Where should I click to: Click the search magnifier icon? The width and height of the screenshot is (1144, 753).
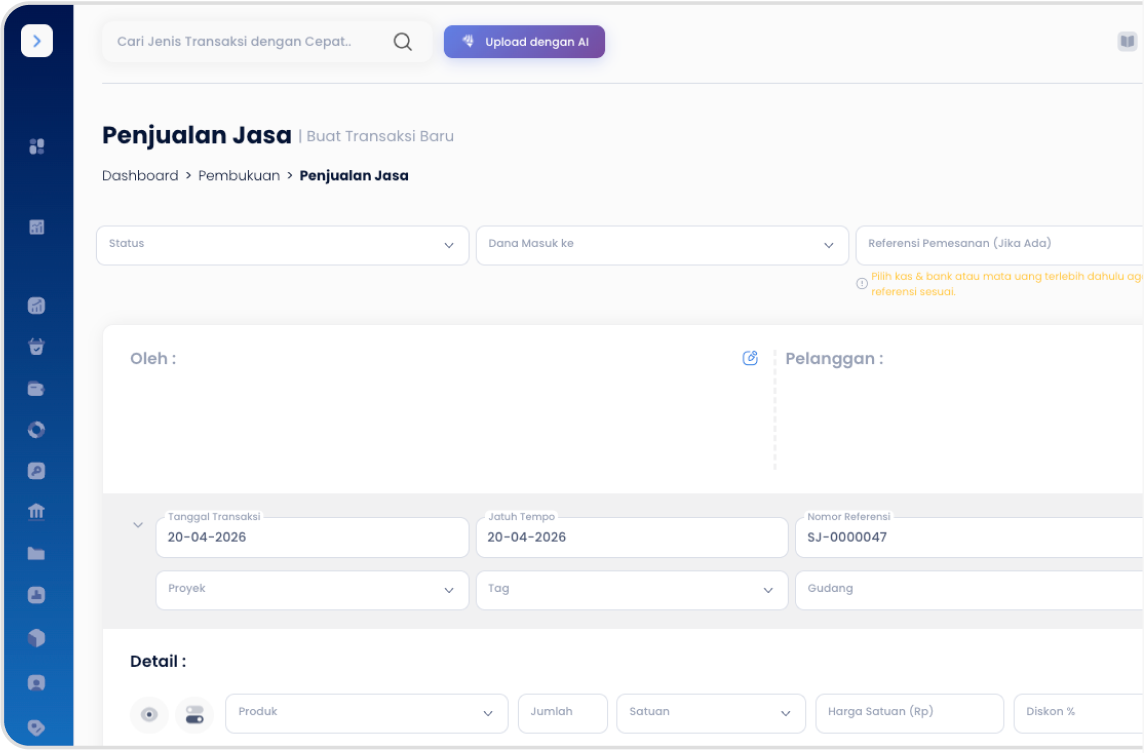[x=402, y=41]
